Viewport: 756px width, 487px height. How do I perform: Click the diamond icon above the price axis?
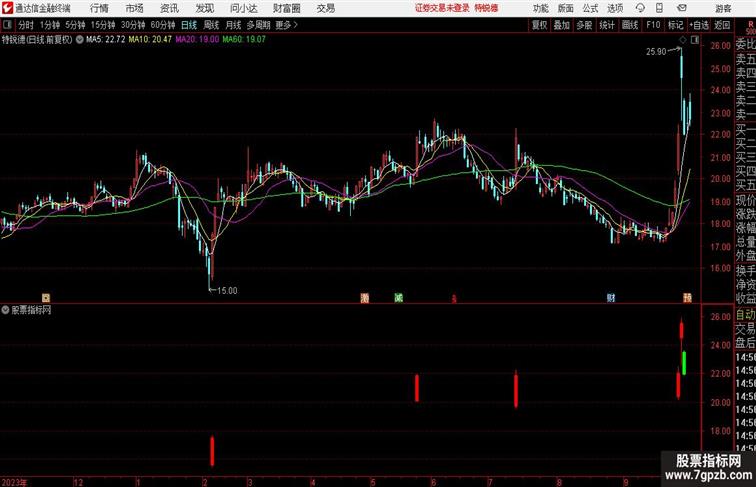pos(683,40)
